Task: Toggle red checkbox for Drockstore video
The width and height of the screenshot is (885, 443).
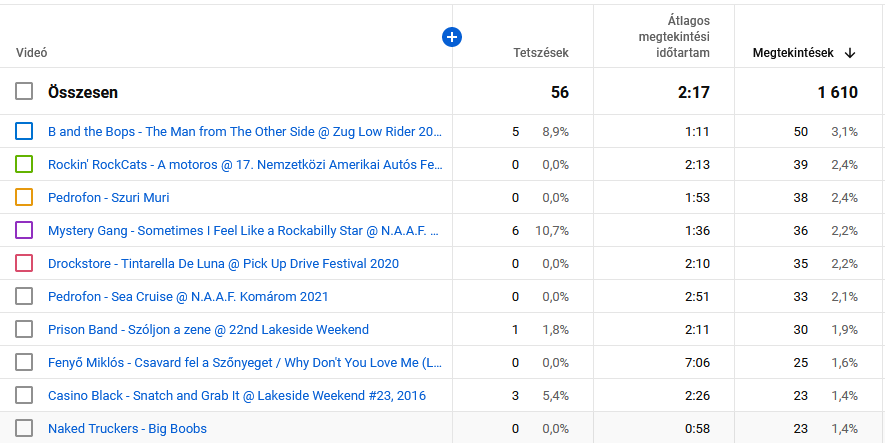Action: (x=24, y=263)
